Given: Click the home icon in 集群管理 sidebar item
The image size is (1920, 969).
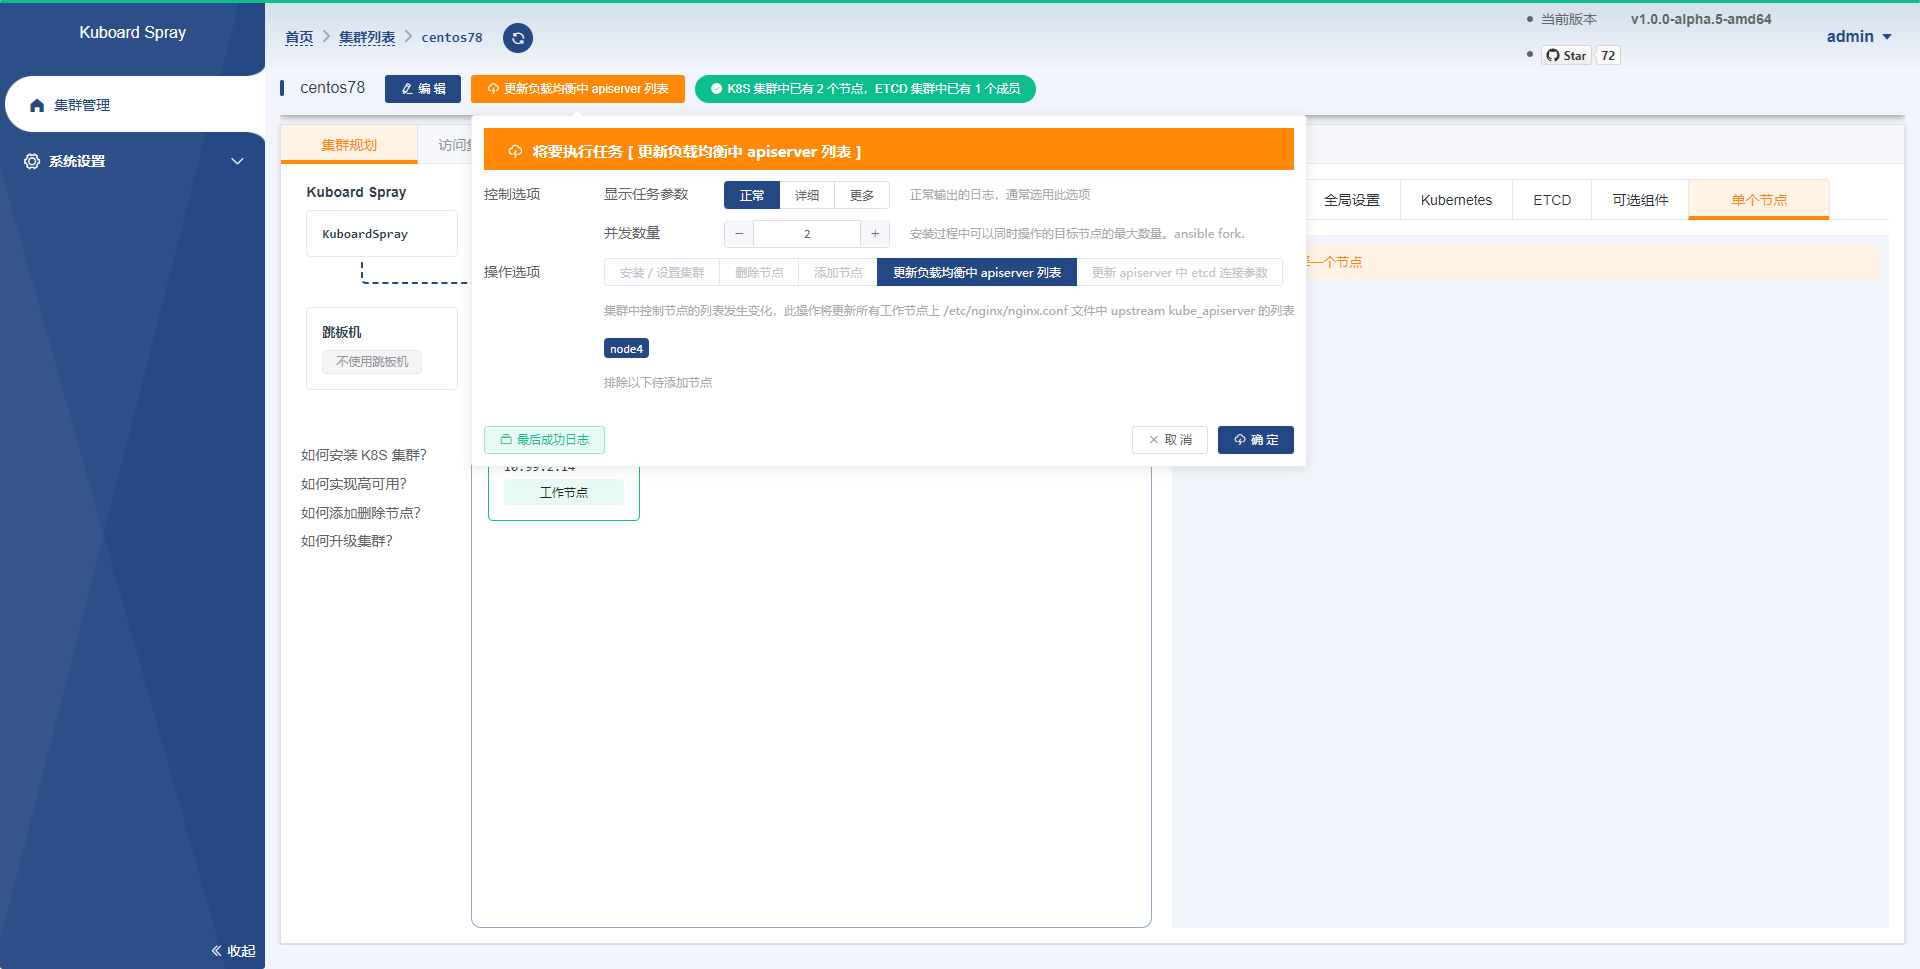Looking at the screenshot, I should pos(37,105).
